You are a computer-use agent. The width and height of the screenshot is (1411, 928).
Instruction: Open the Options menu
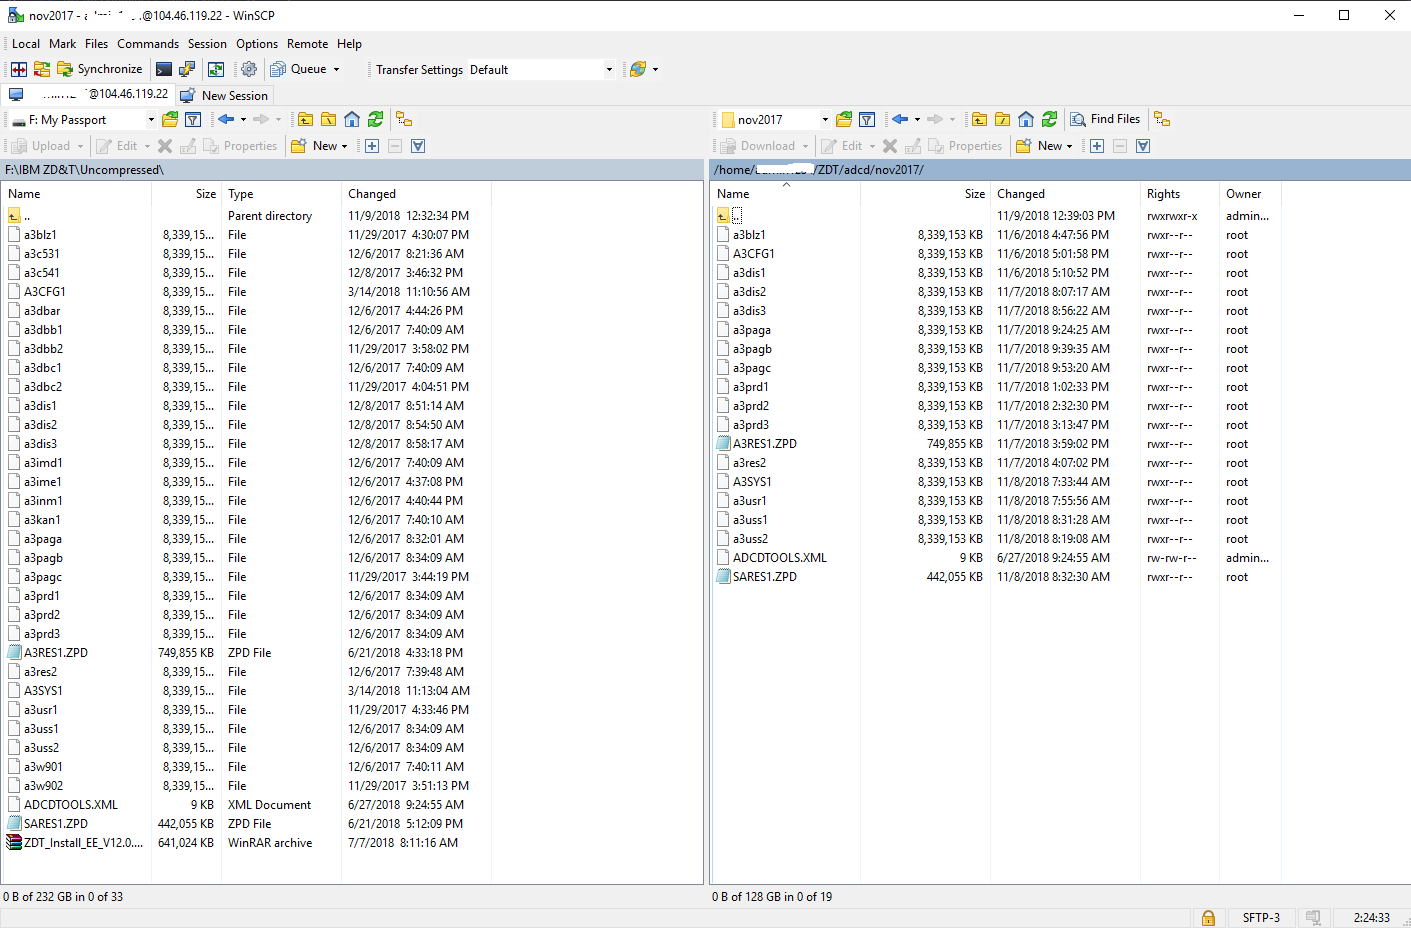[x=257, y=44]
